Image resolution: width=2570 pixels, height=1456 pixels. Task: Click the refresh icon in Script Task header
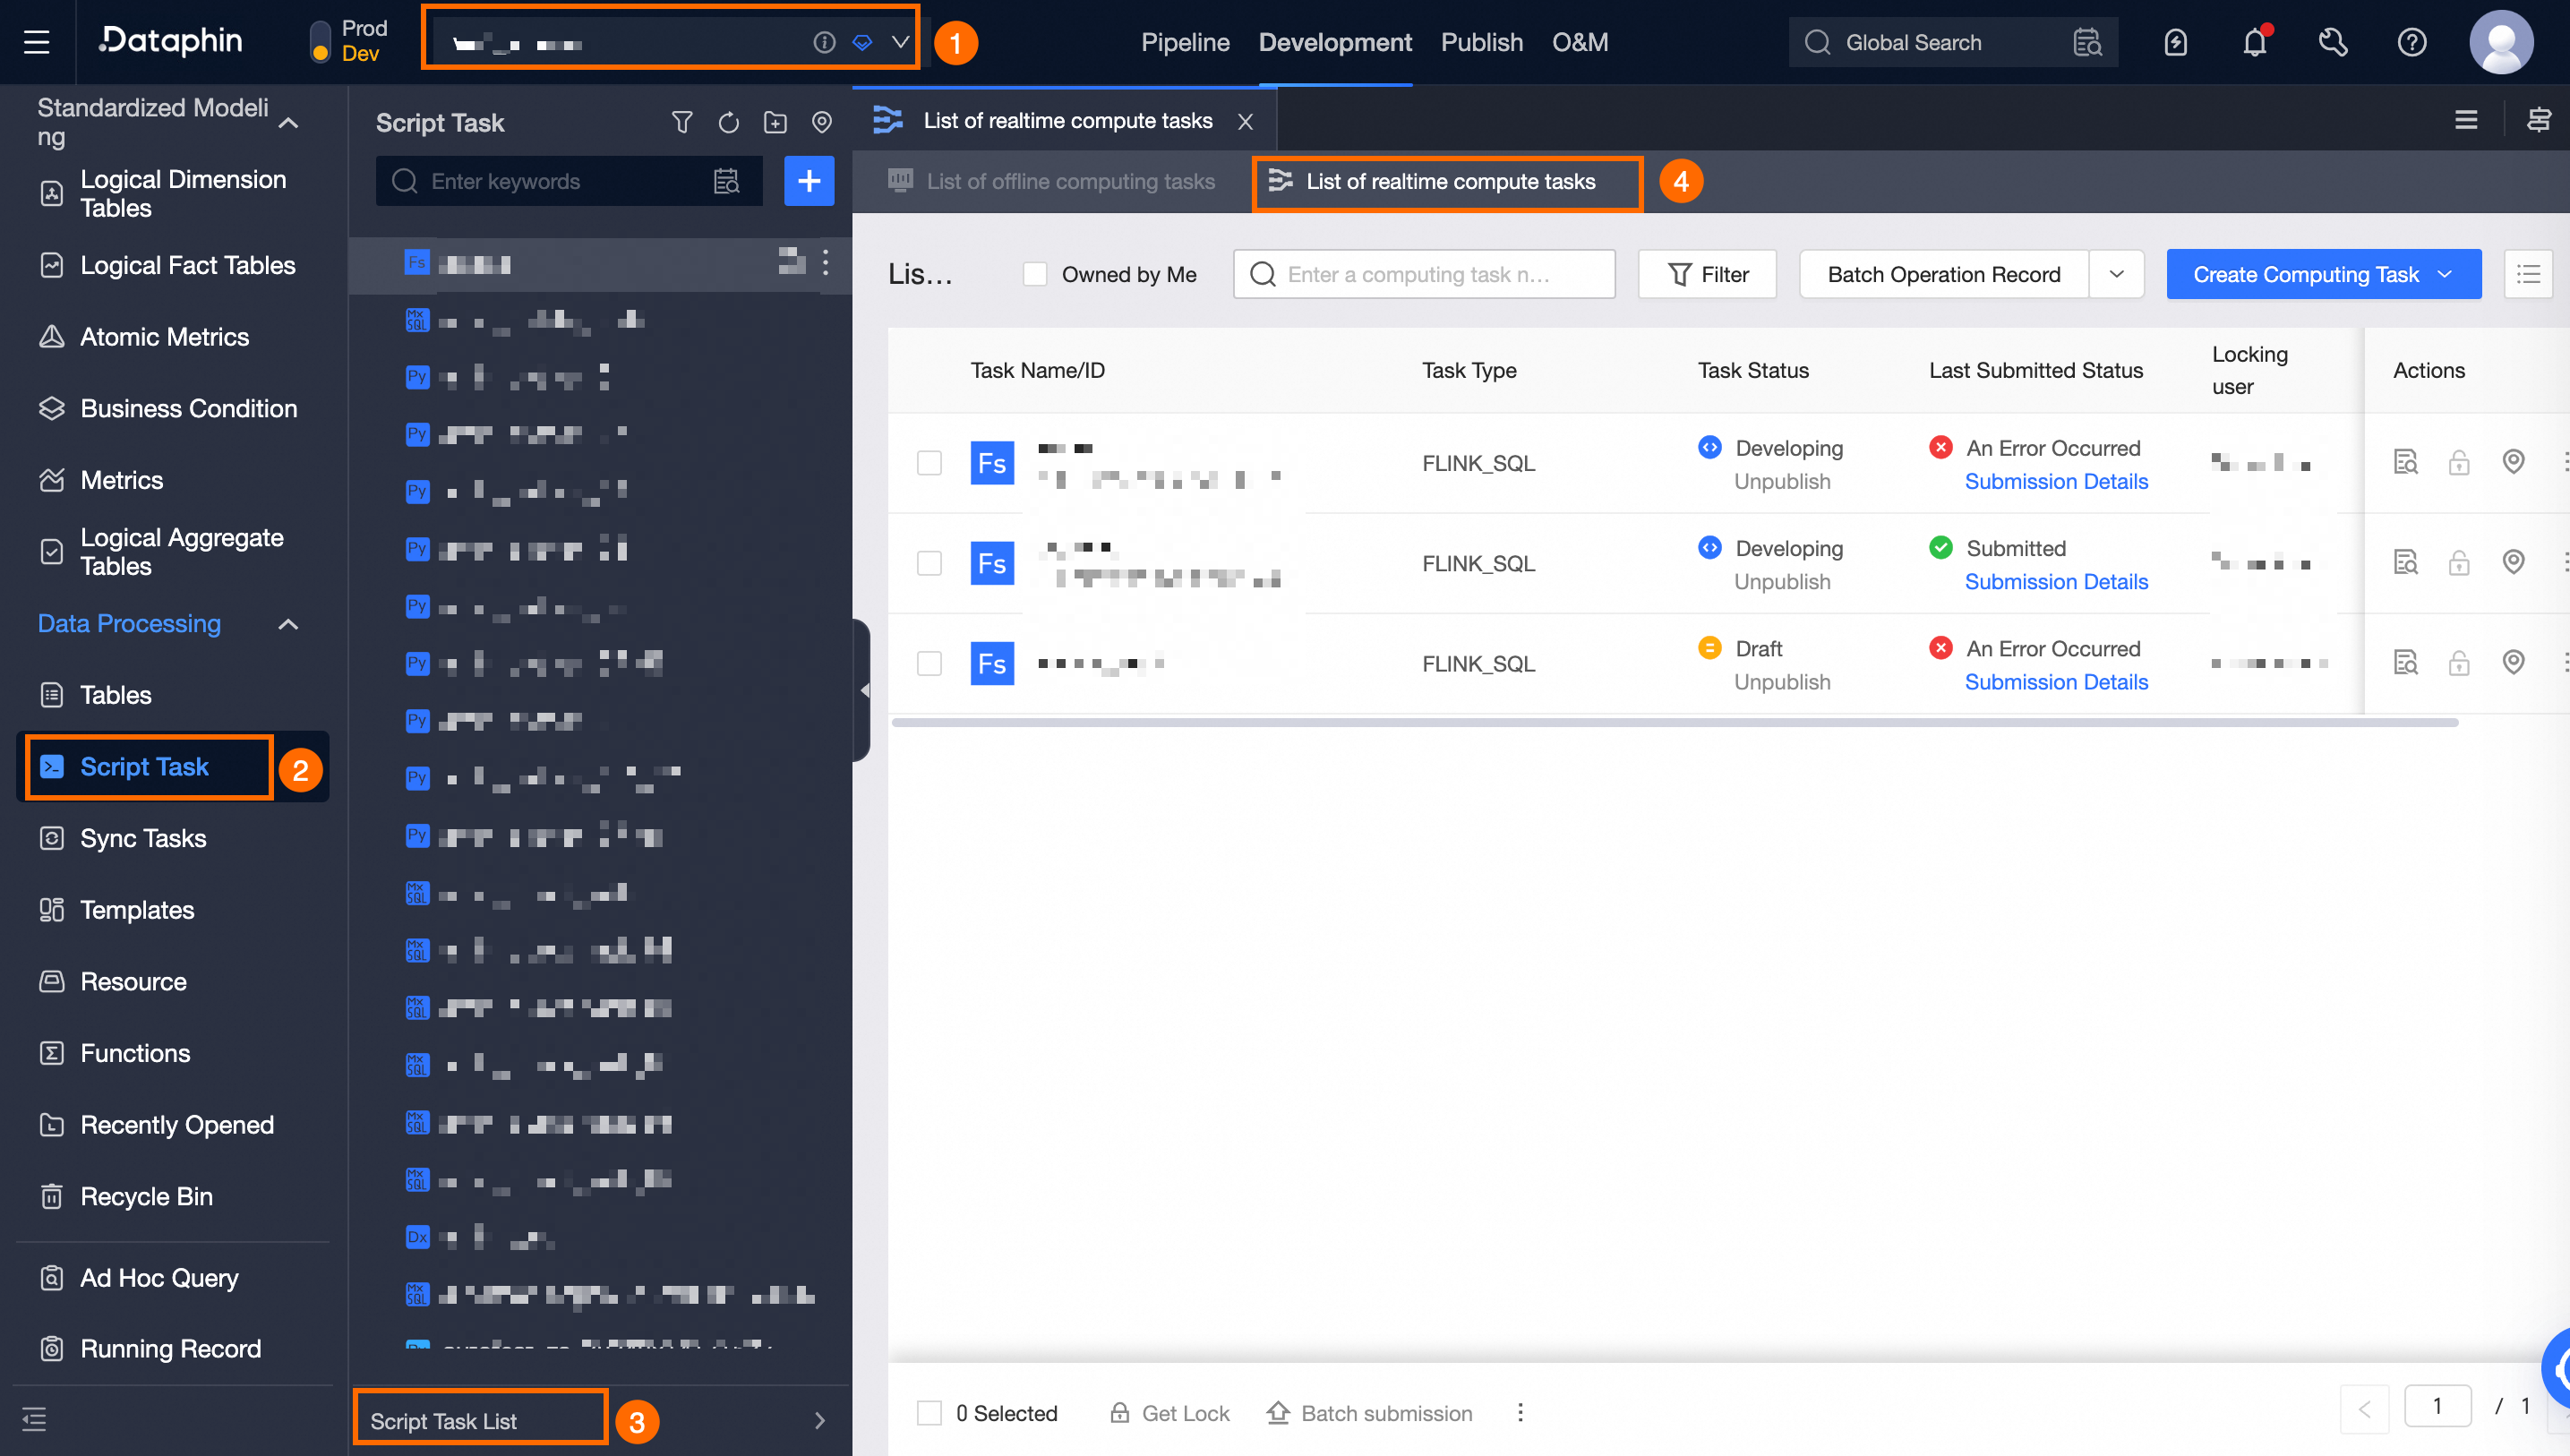point(728,122)
